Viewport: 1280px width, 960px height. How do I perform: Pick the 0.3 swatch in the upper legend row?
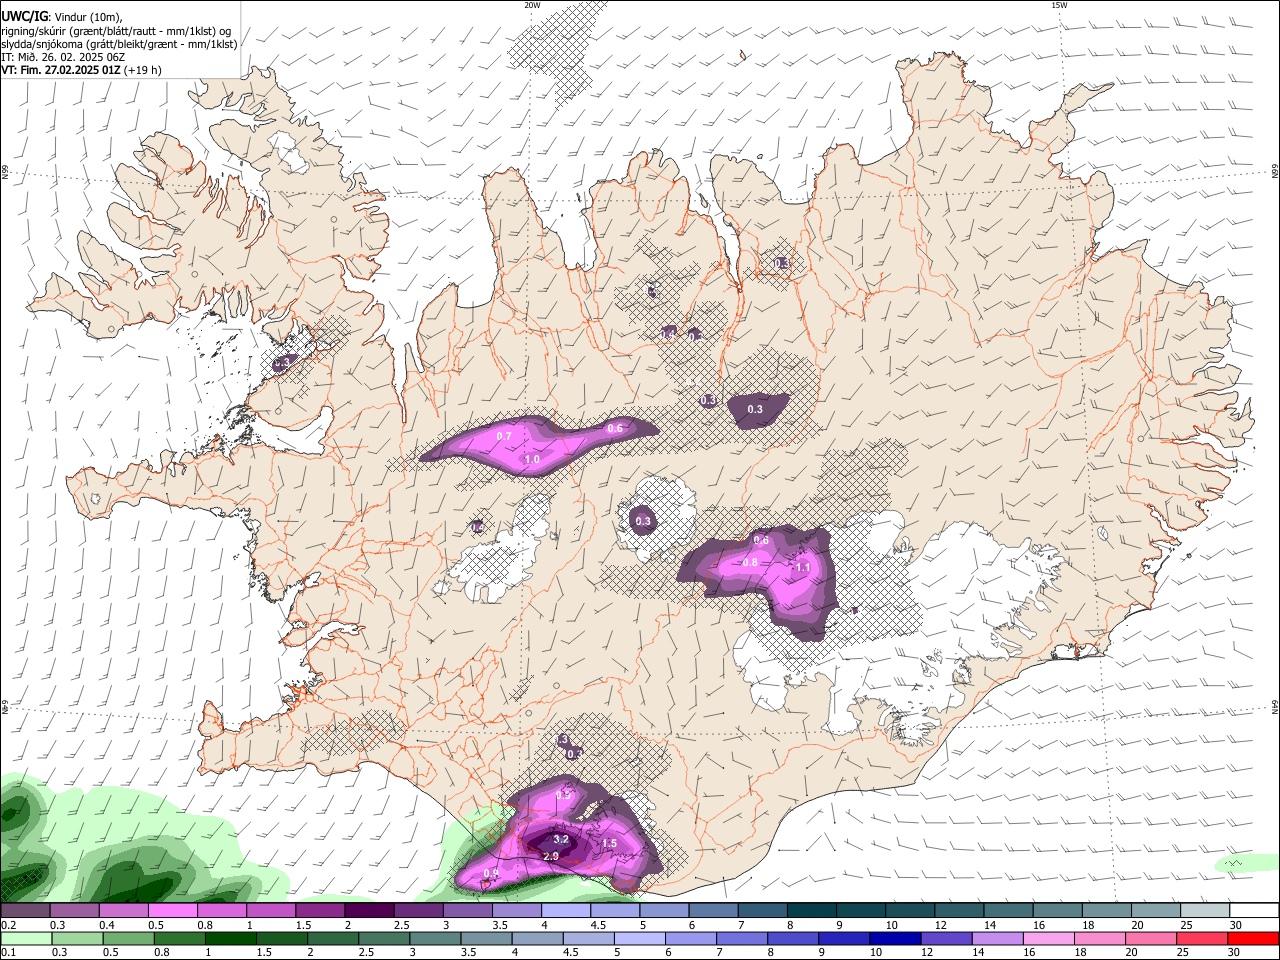tap(74, 911)
